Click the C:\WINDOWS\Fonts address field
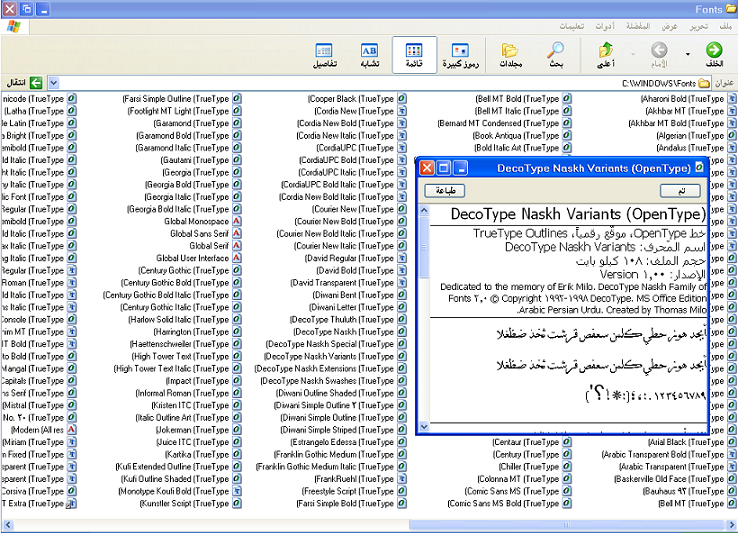 tap(380, 83)
